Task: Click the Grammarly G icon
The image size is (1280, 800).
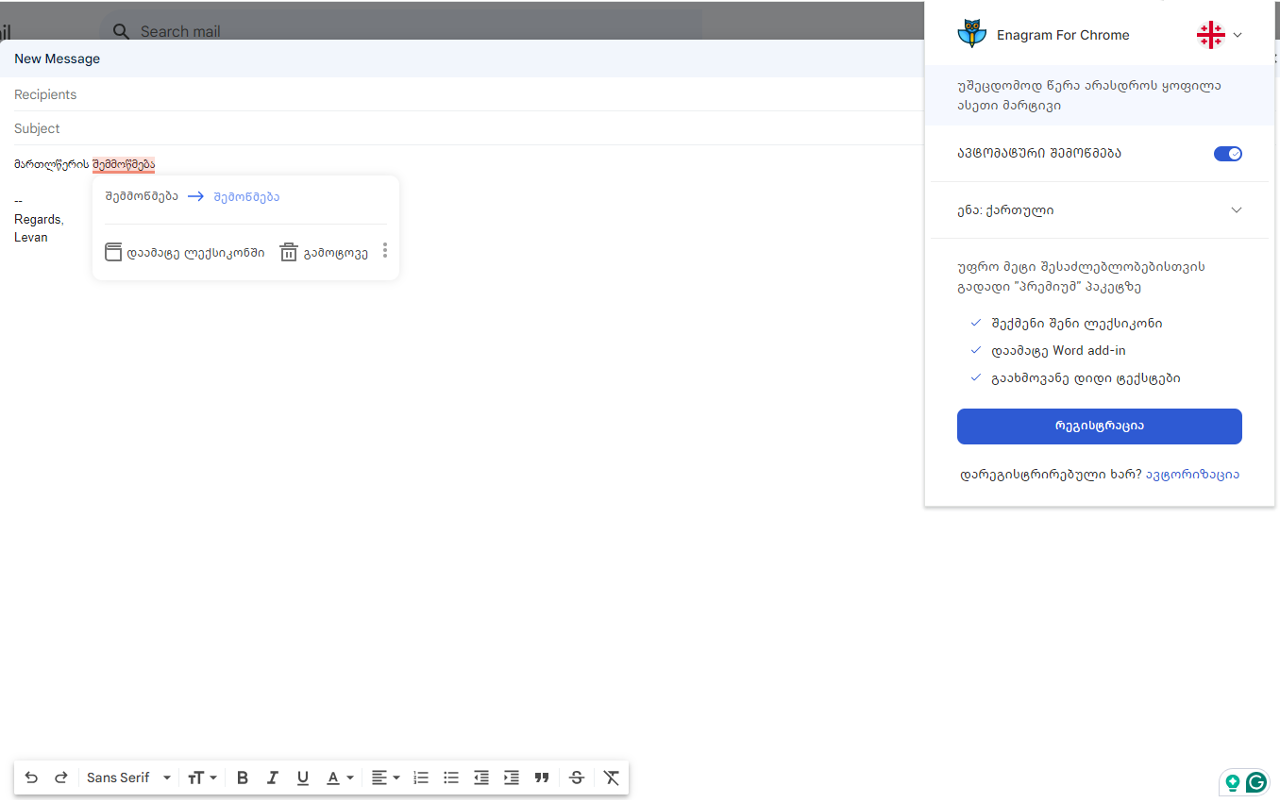Action: pyautogui.click(x=1256, y=782)
